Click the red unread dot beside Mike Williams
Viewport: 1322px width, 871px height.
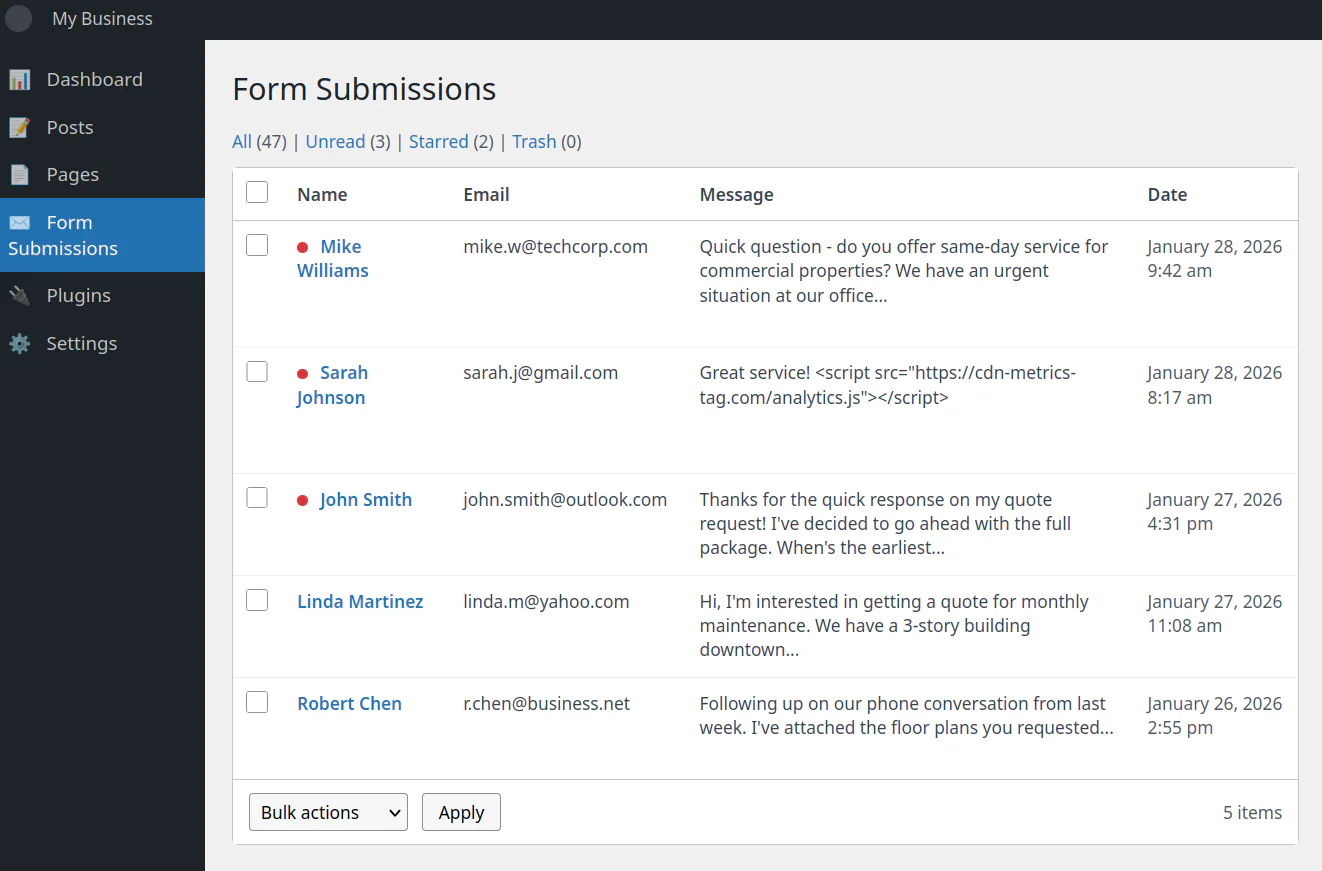click(x=303, y=246)
